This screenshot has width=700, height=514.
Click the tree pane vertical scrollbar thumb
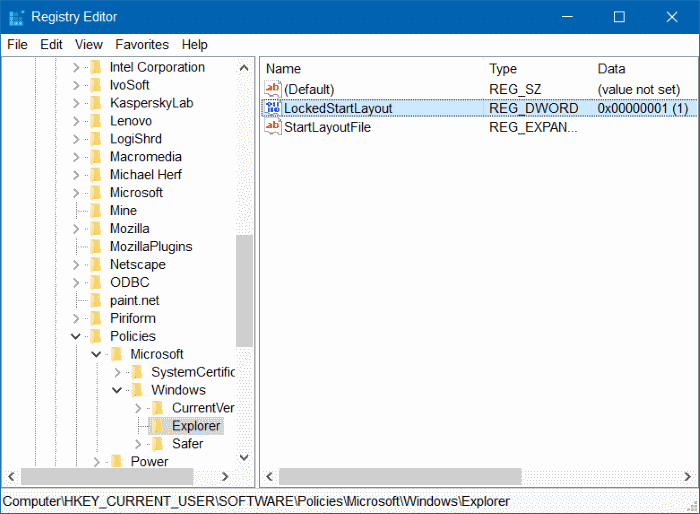[x=244, y=291]
